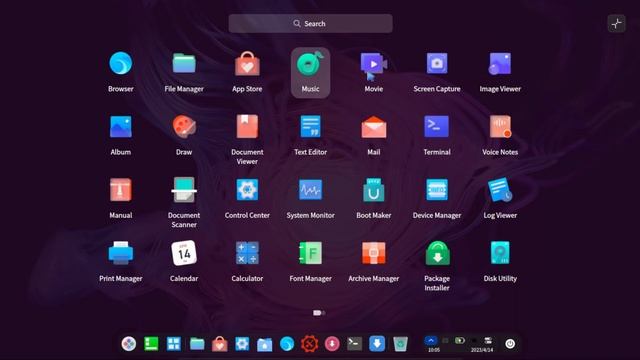Open the browser in the dock
Image resolution: width=640 pixels, height=360 pixels.
[287, 344]
